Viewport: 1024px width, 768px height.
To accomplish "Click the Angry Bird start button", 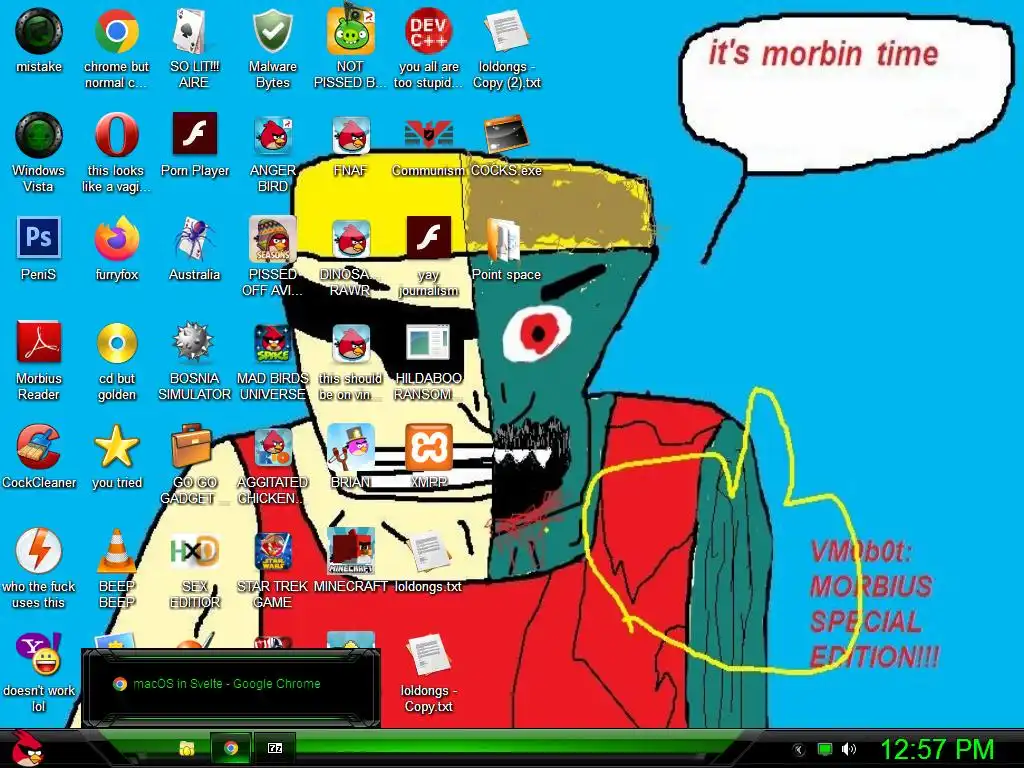I will 27,748.
